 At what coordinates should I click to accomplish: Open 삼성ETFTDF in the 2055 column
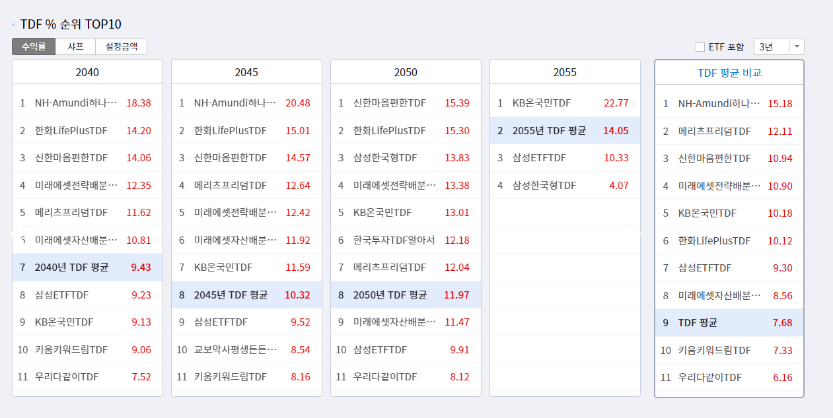540,158
